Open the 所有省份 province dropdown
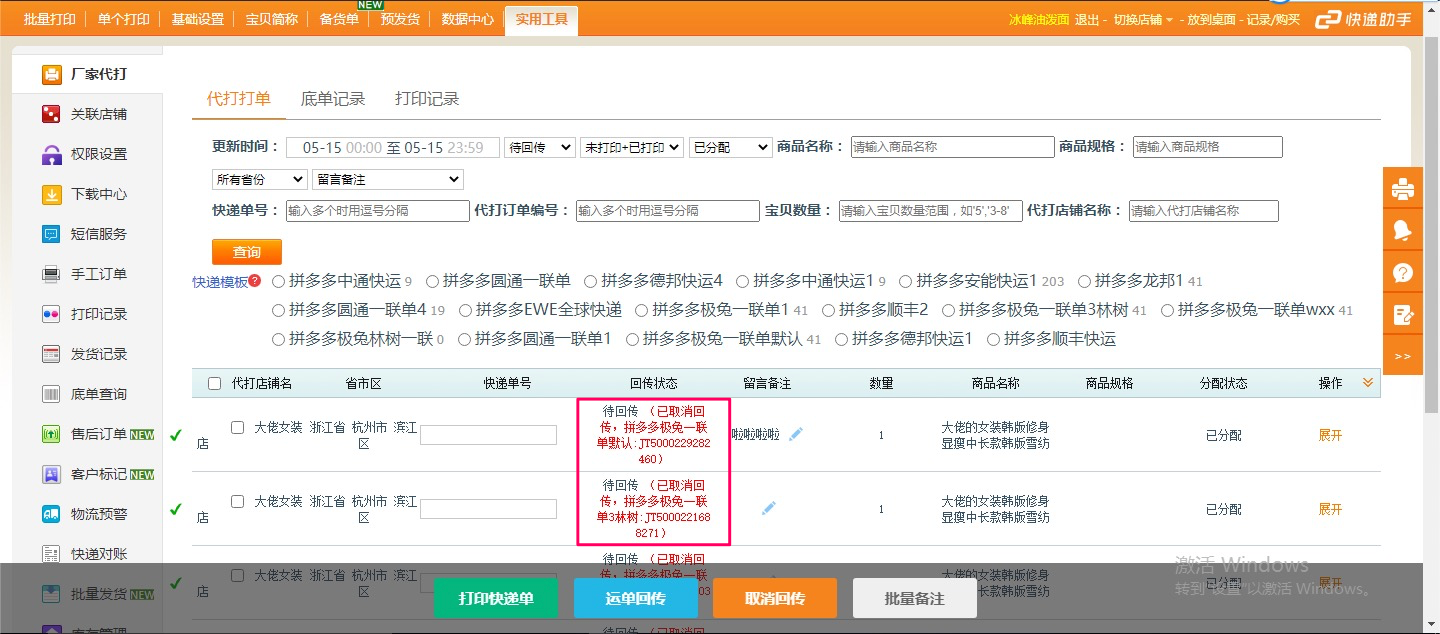This screenshot has width=1440, height=634. 260,179
